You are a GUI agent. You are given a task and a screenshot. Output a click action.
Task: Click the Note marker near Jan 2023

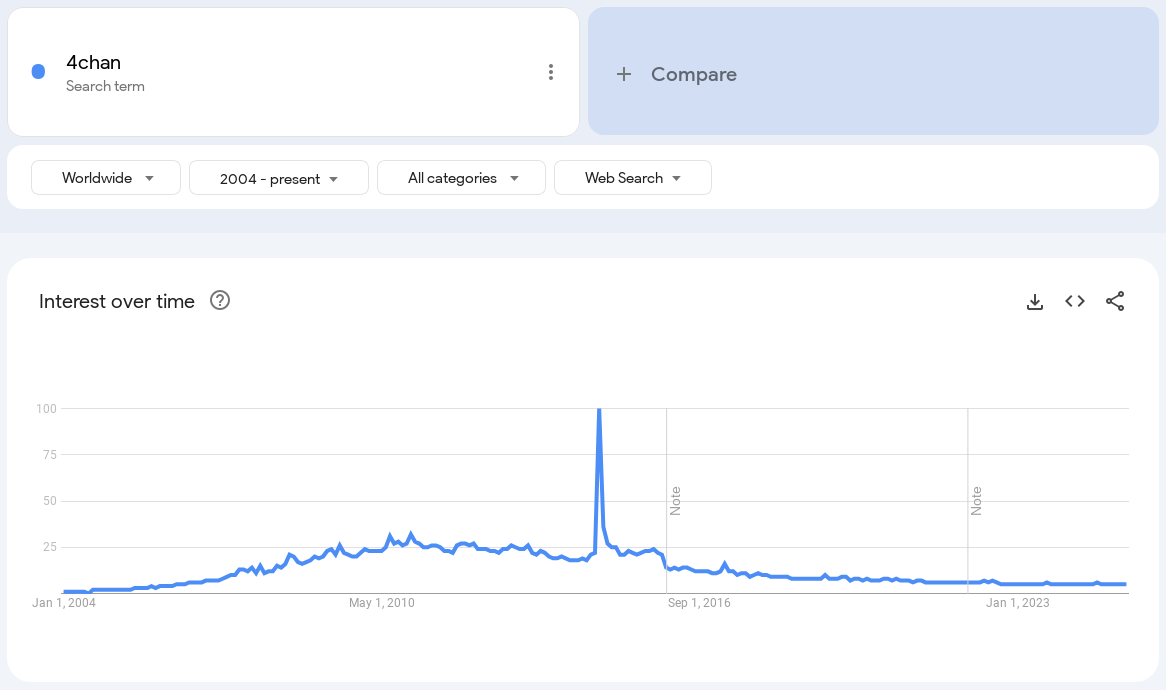click(x=976, y=501)
